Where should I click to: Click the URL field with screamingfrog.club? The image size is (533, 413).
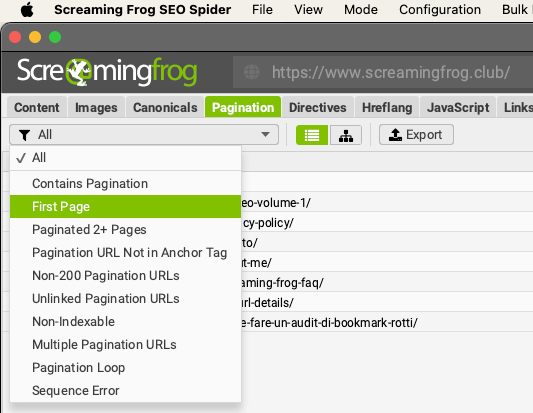click(x=383, y=72)
